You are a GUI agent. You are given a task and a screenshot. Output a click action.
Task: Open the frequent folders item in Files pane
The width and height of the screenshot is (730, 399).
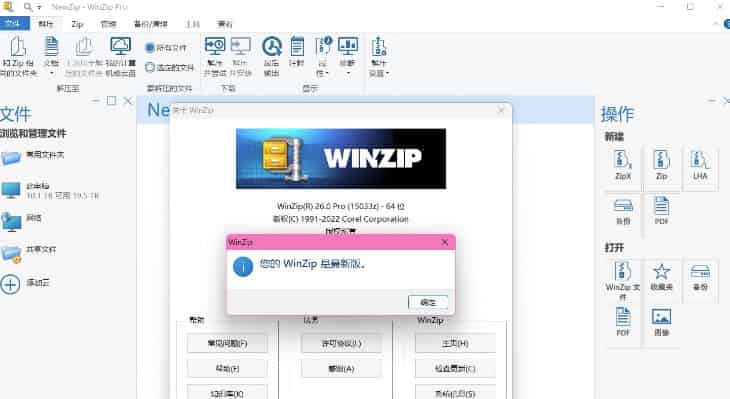(33, 157)
